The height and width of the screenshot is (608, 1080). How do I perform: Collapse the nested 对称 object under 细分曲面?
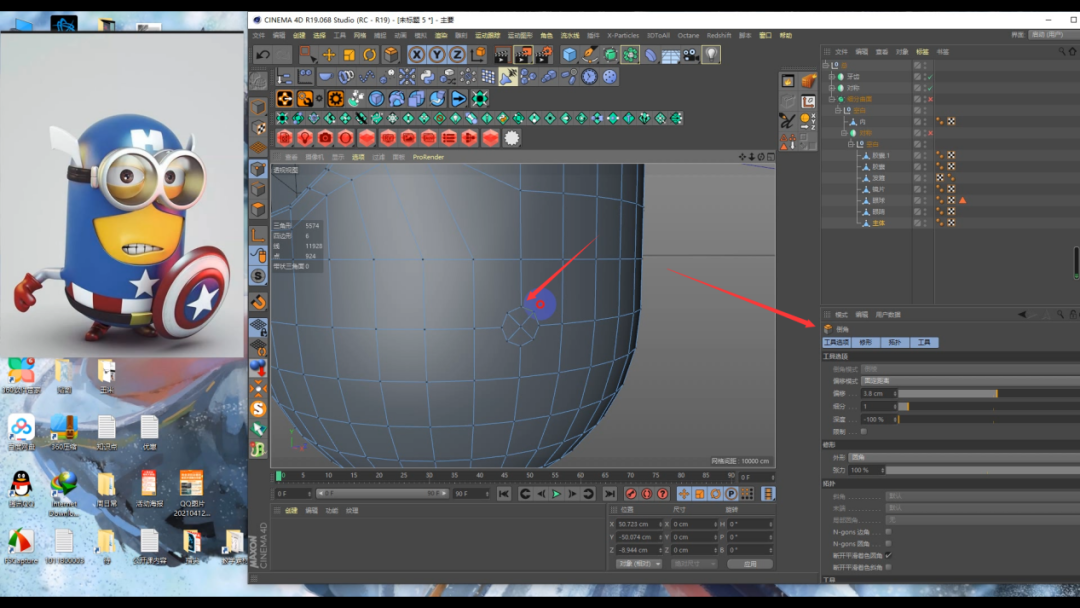[x=844, y=133]
